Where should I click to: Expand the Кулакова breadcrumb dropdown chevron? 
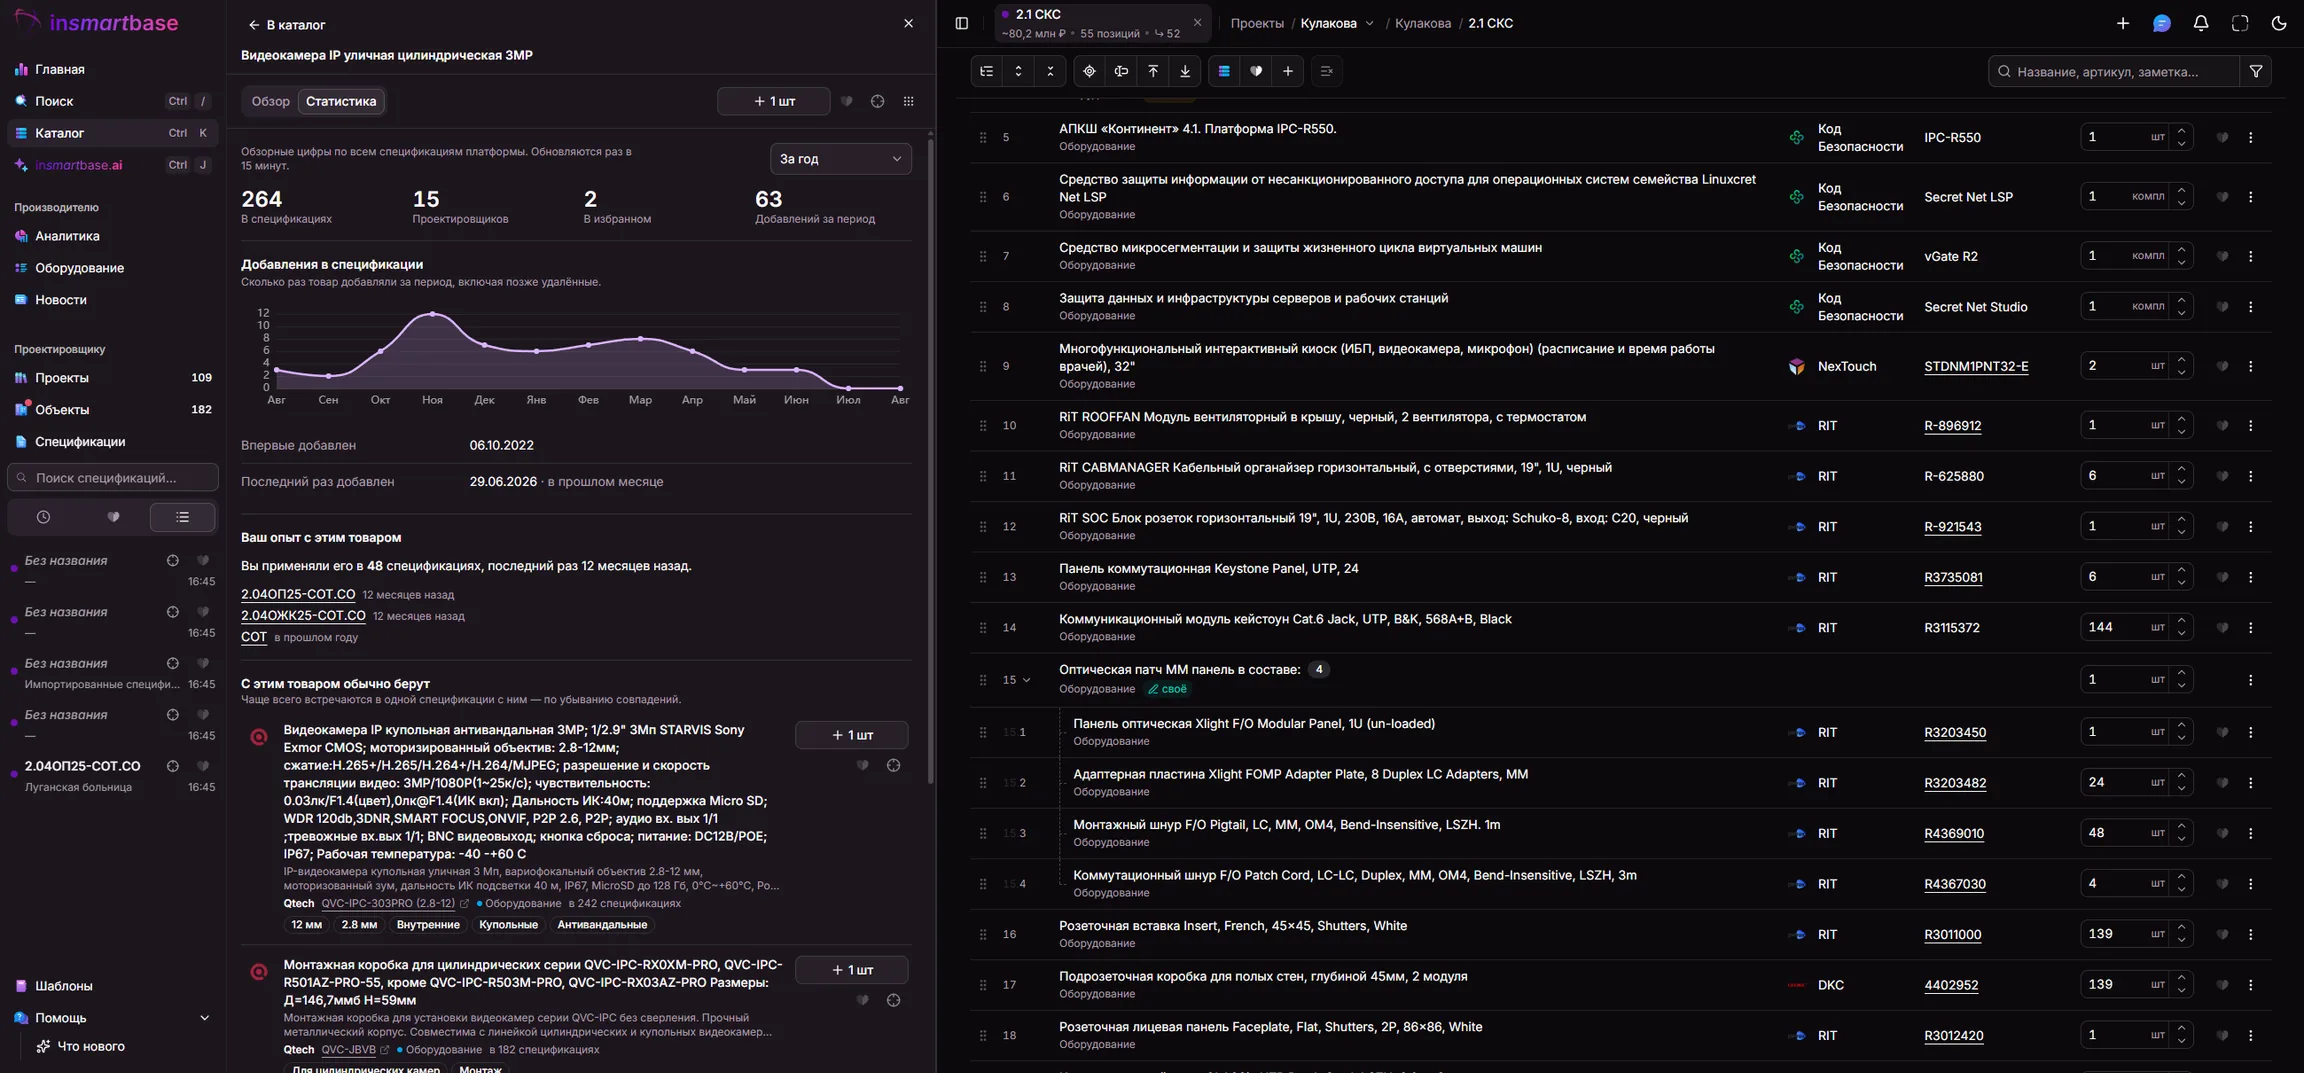click(1370, 23)
